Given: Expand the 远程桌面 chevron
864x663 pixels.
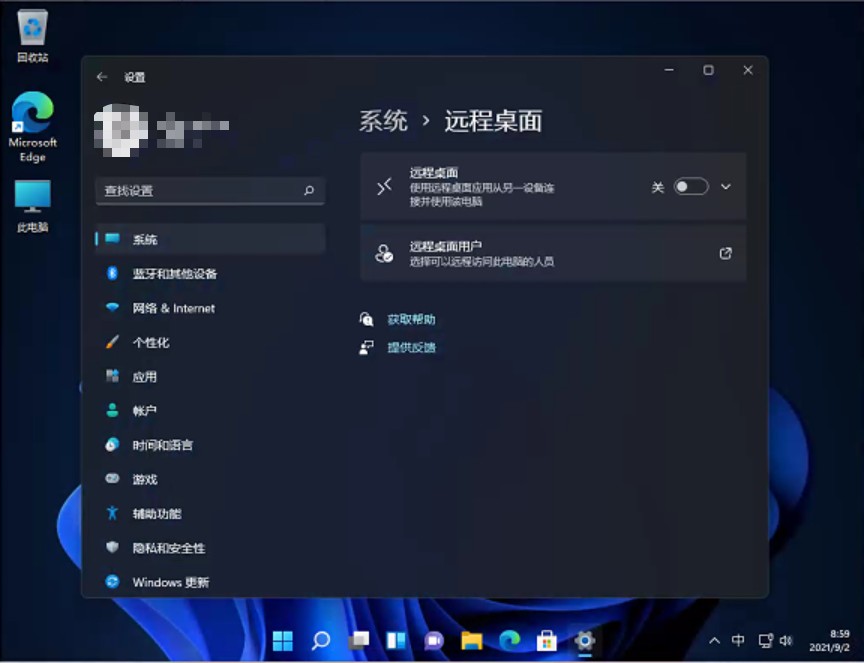Looking at the screenshot, I should click(x=726, y=187).
